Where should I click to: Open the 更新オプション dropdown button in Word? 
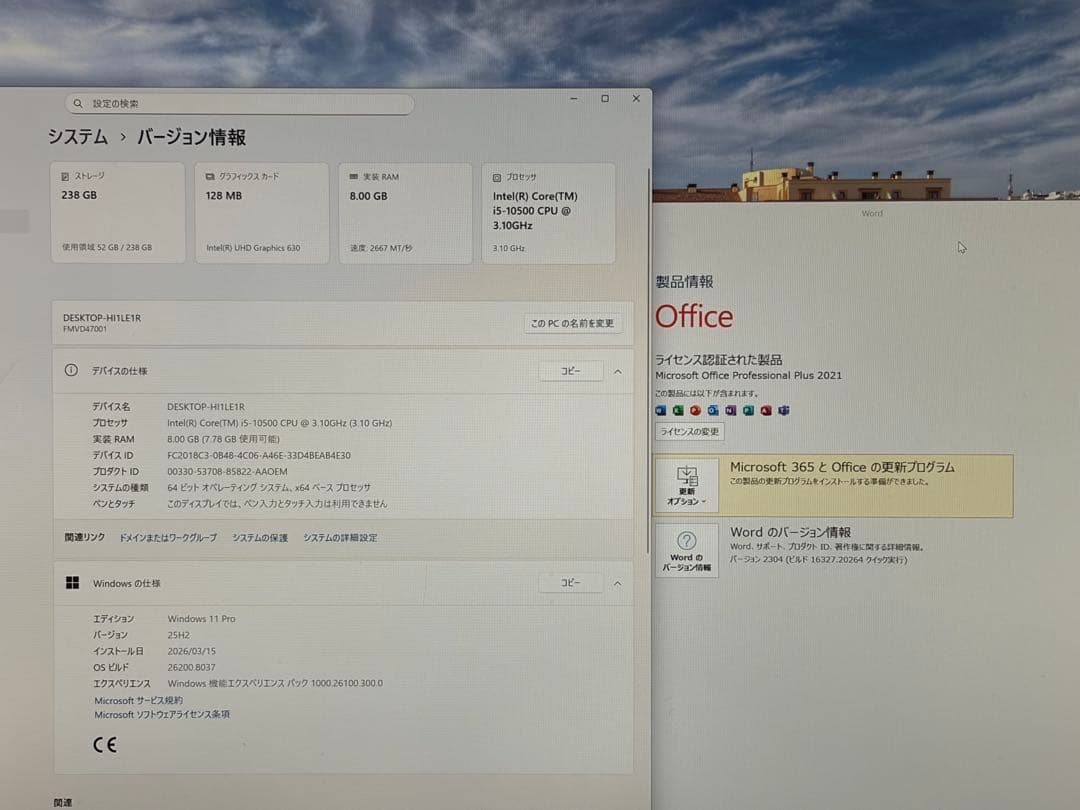687,486
